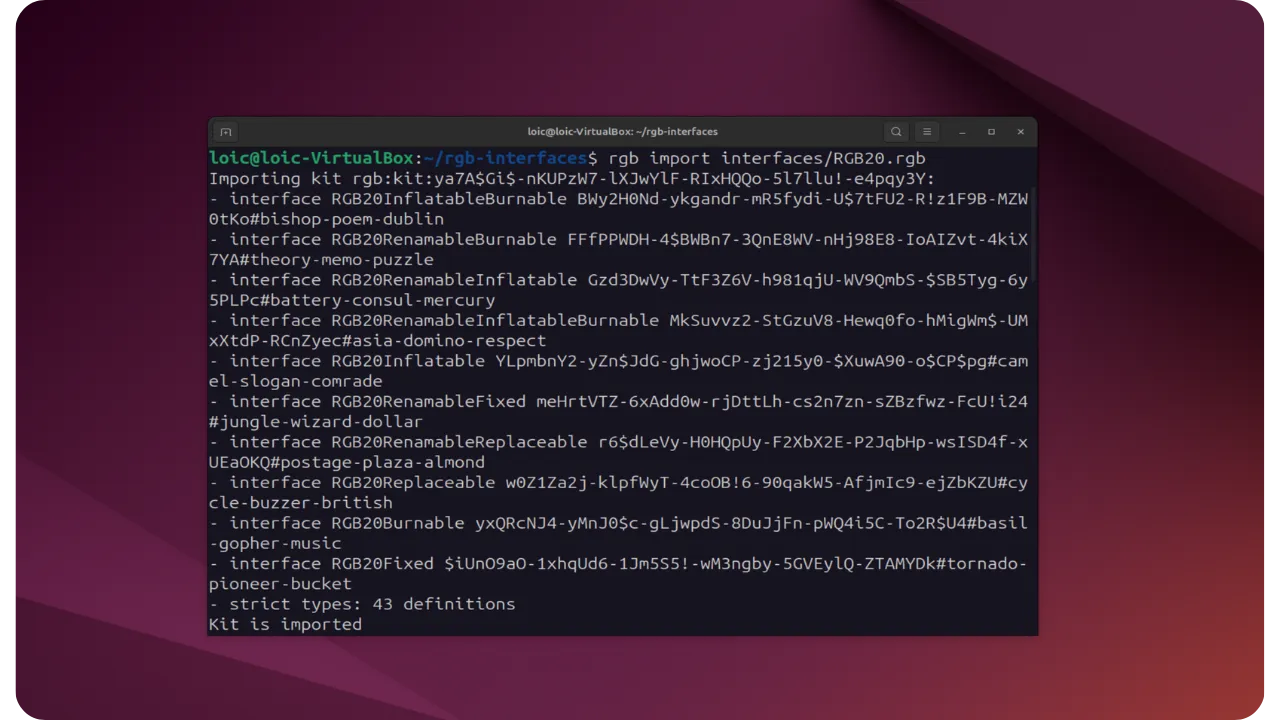Click the blue ~/rgb-interfaces path in the prompt
The image size is (1280, 720).
pyautogui.click(x=505, y=158)
